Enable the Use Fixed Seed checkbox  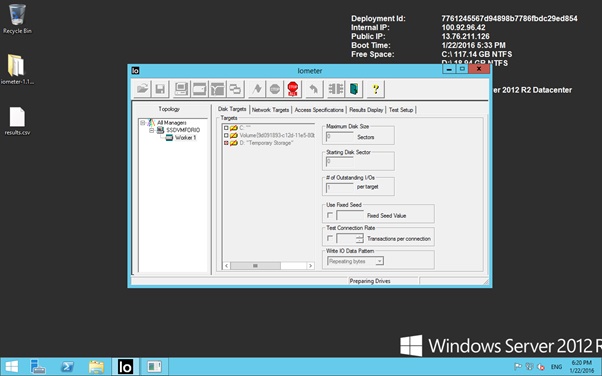click(x=329, y=215)
